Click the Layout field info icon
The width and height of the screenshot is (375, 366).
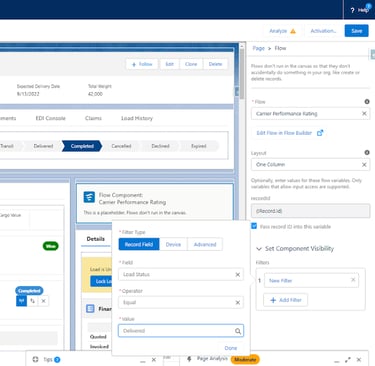367,152
